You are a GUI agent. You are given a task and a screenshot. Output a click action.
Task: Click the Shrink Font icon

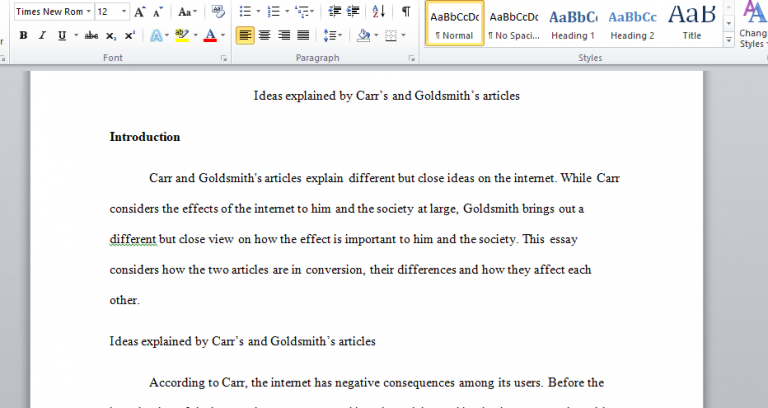pyautogui.click(x=158, y=12)
